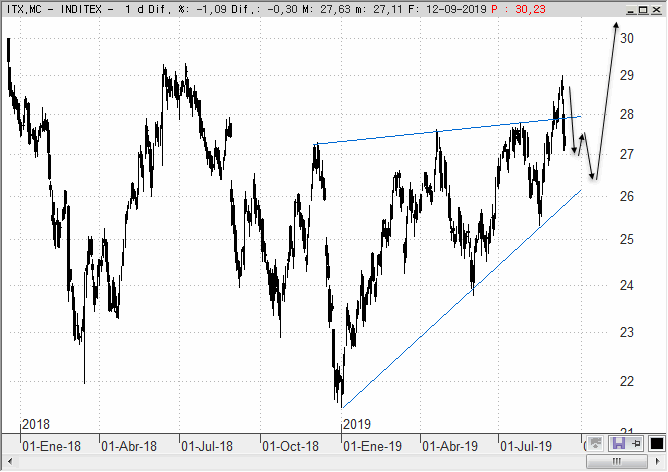This screenshot has width=668, height=472.
Task: Click the INDITEX name in title bar
Action: (x=81, y=9)
